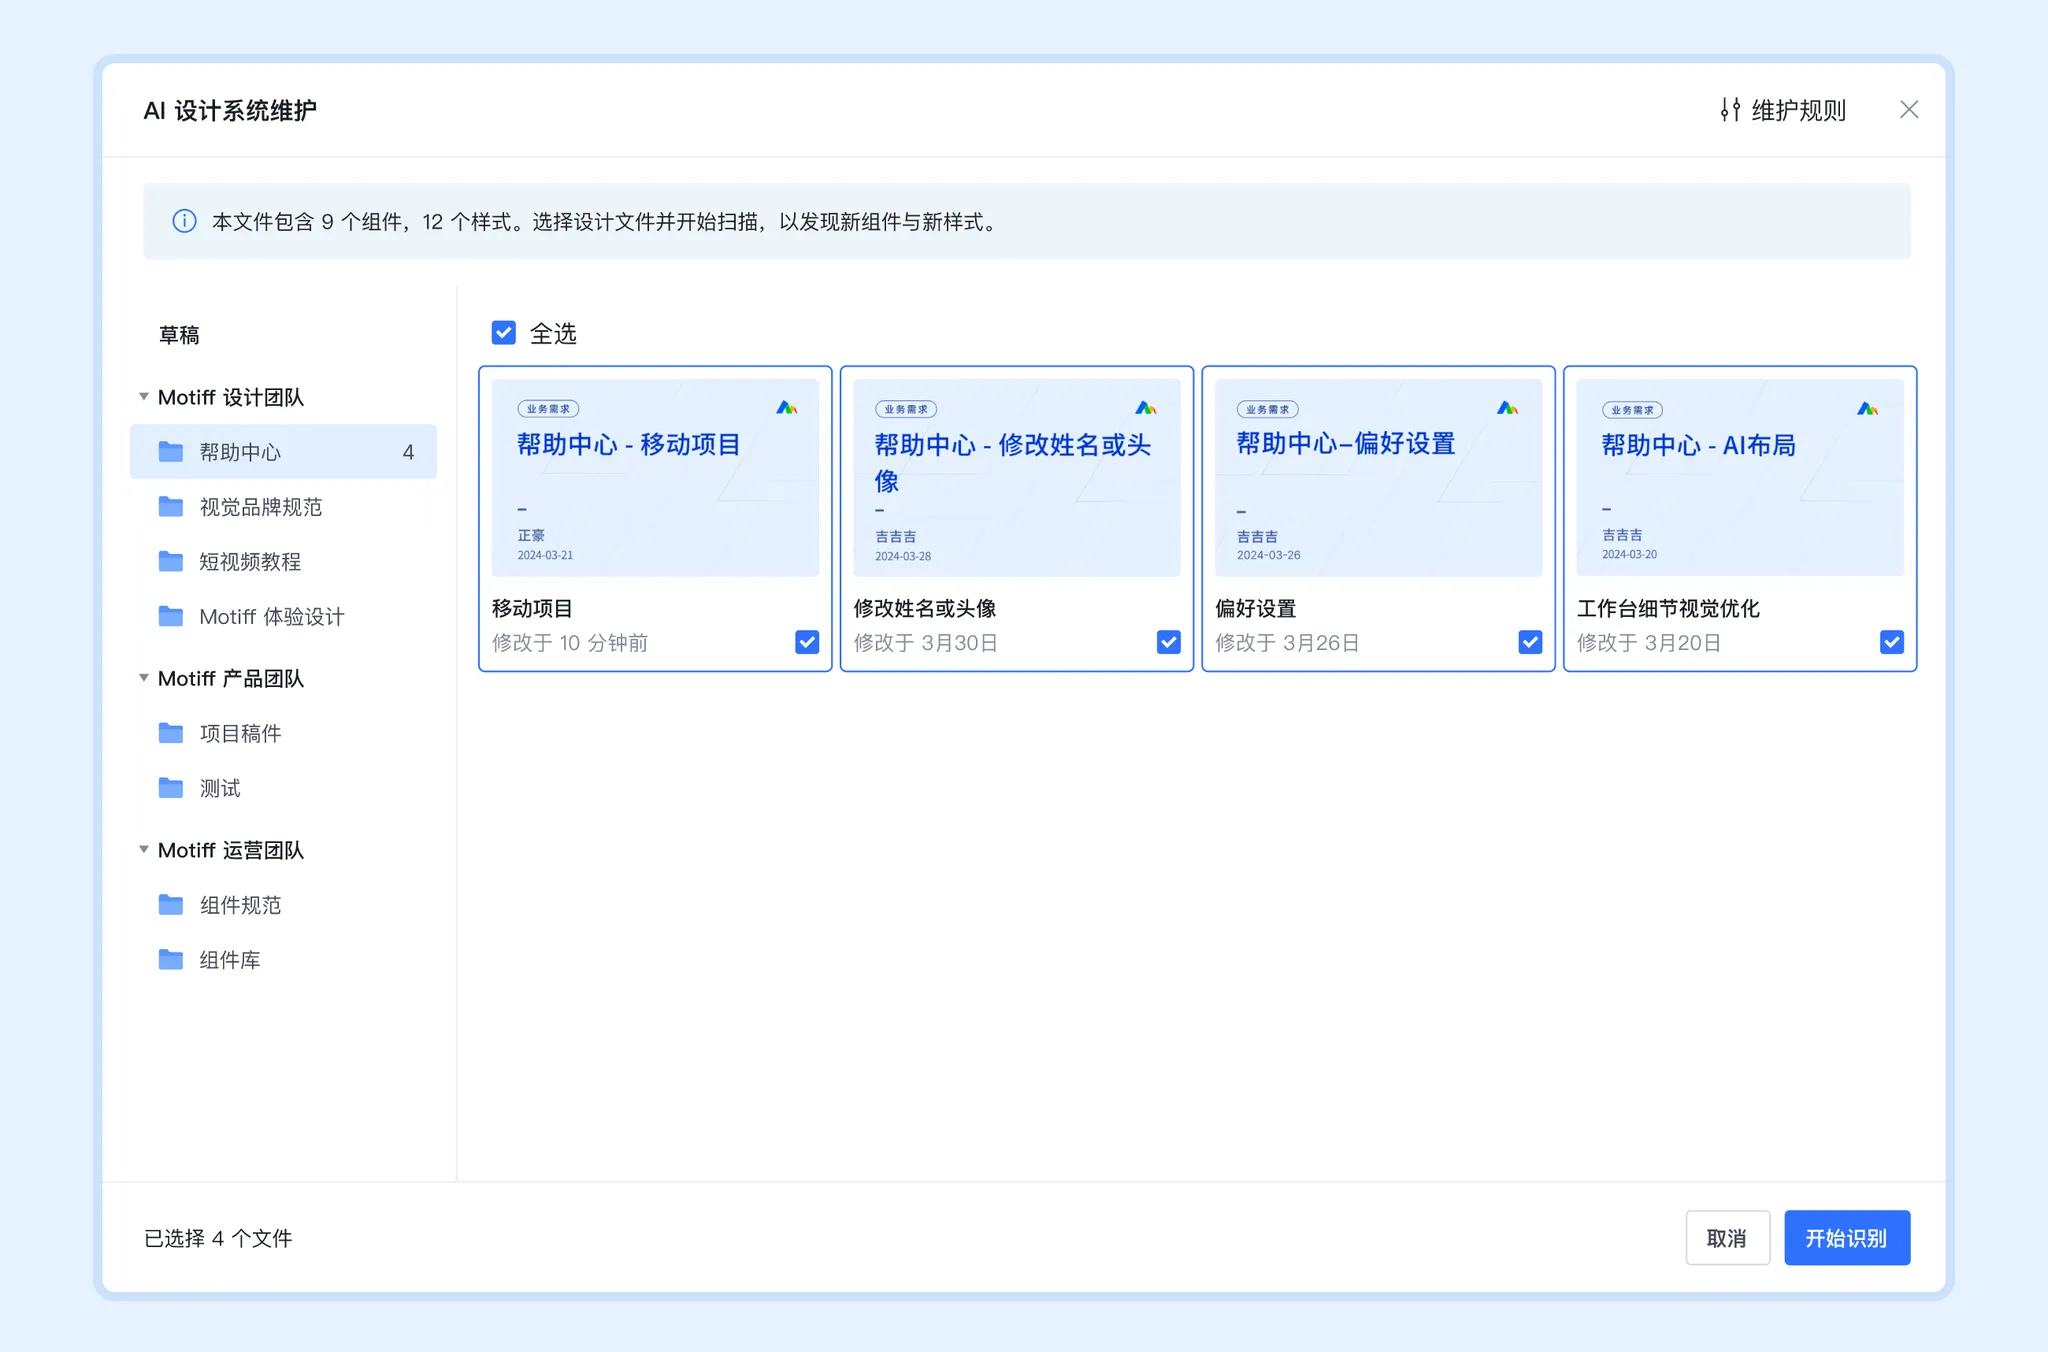This screenshot has width=2048, height=1352.
Task: Collapse the Motiff 运营团队 group arrow
Action: (144, 850)
